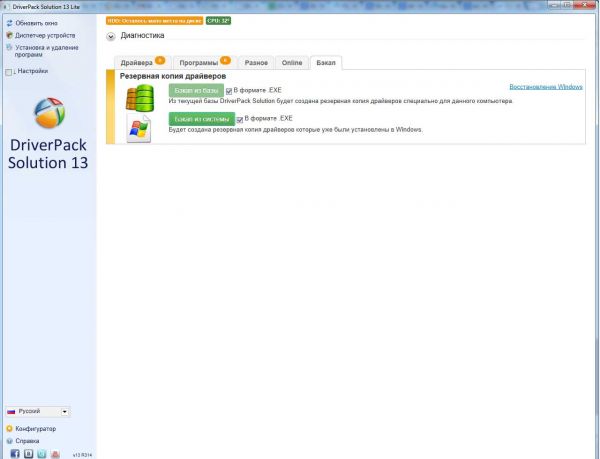
Task: Click the refresh window arrows icon
Action: point(10,23)
